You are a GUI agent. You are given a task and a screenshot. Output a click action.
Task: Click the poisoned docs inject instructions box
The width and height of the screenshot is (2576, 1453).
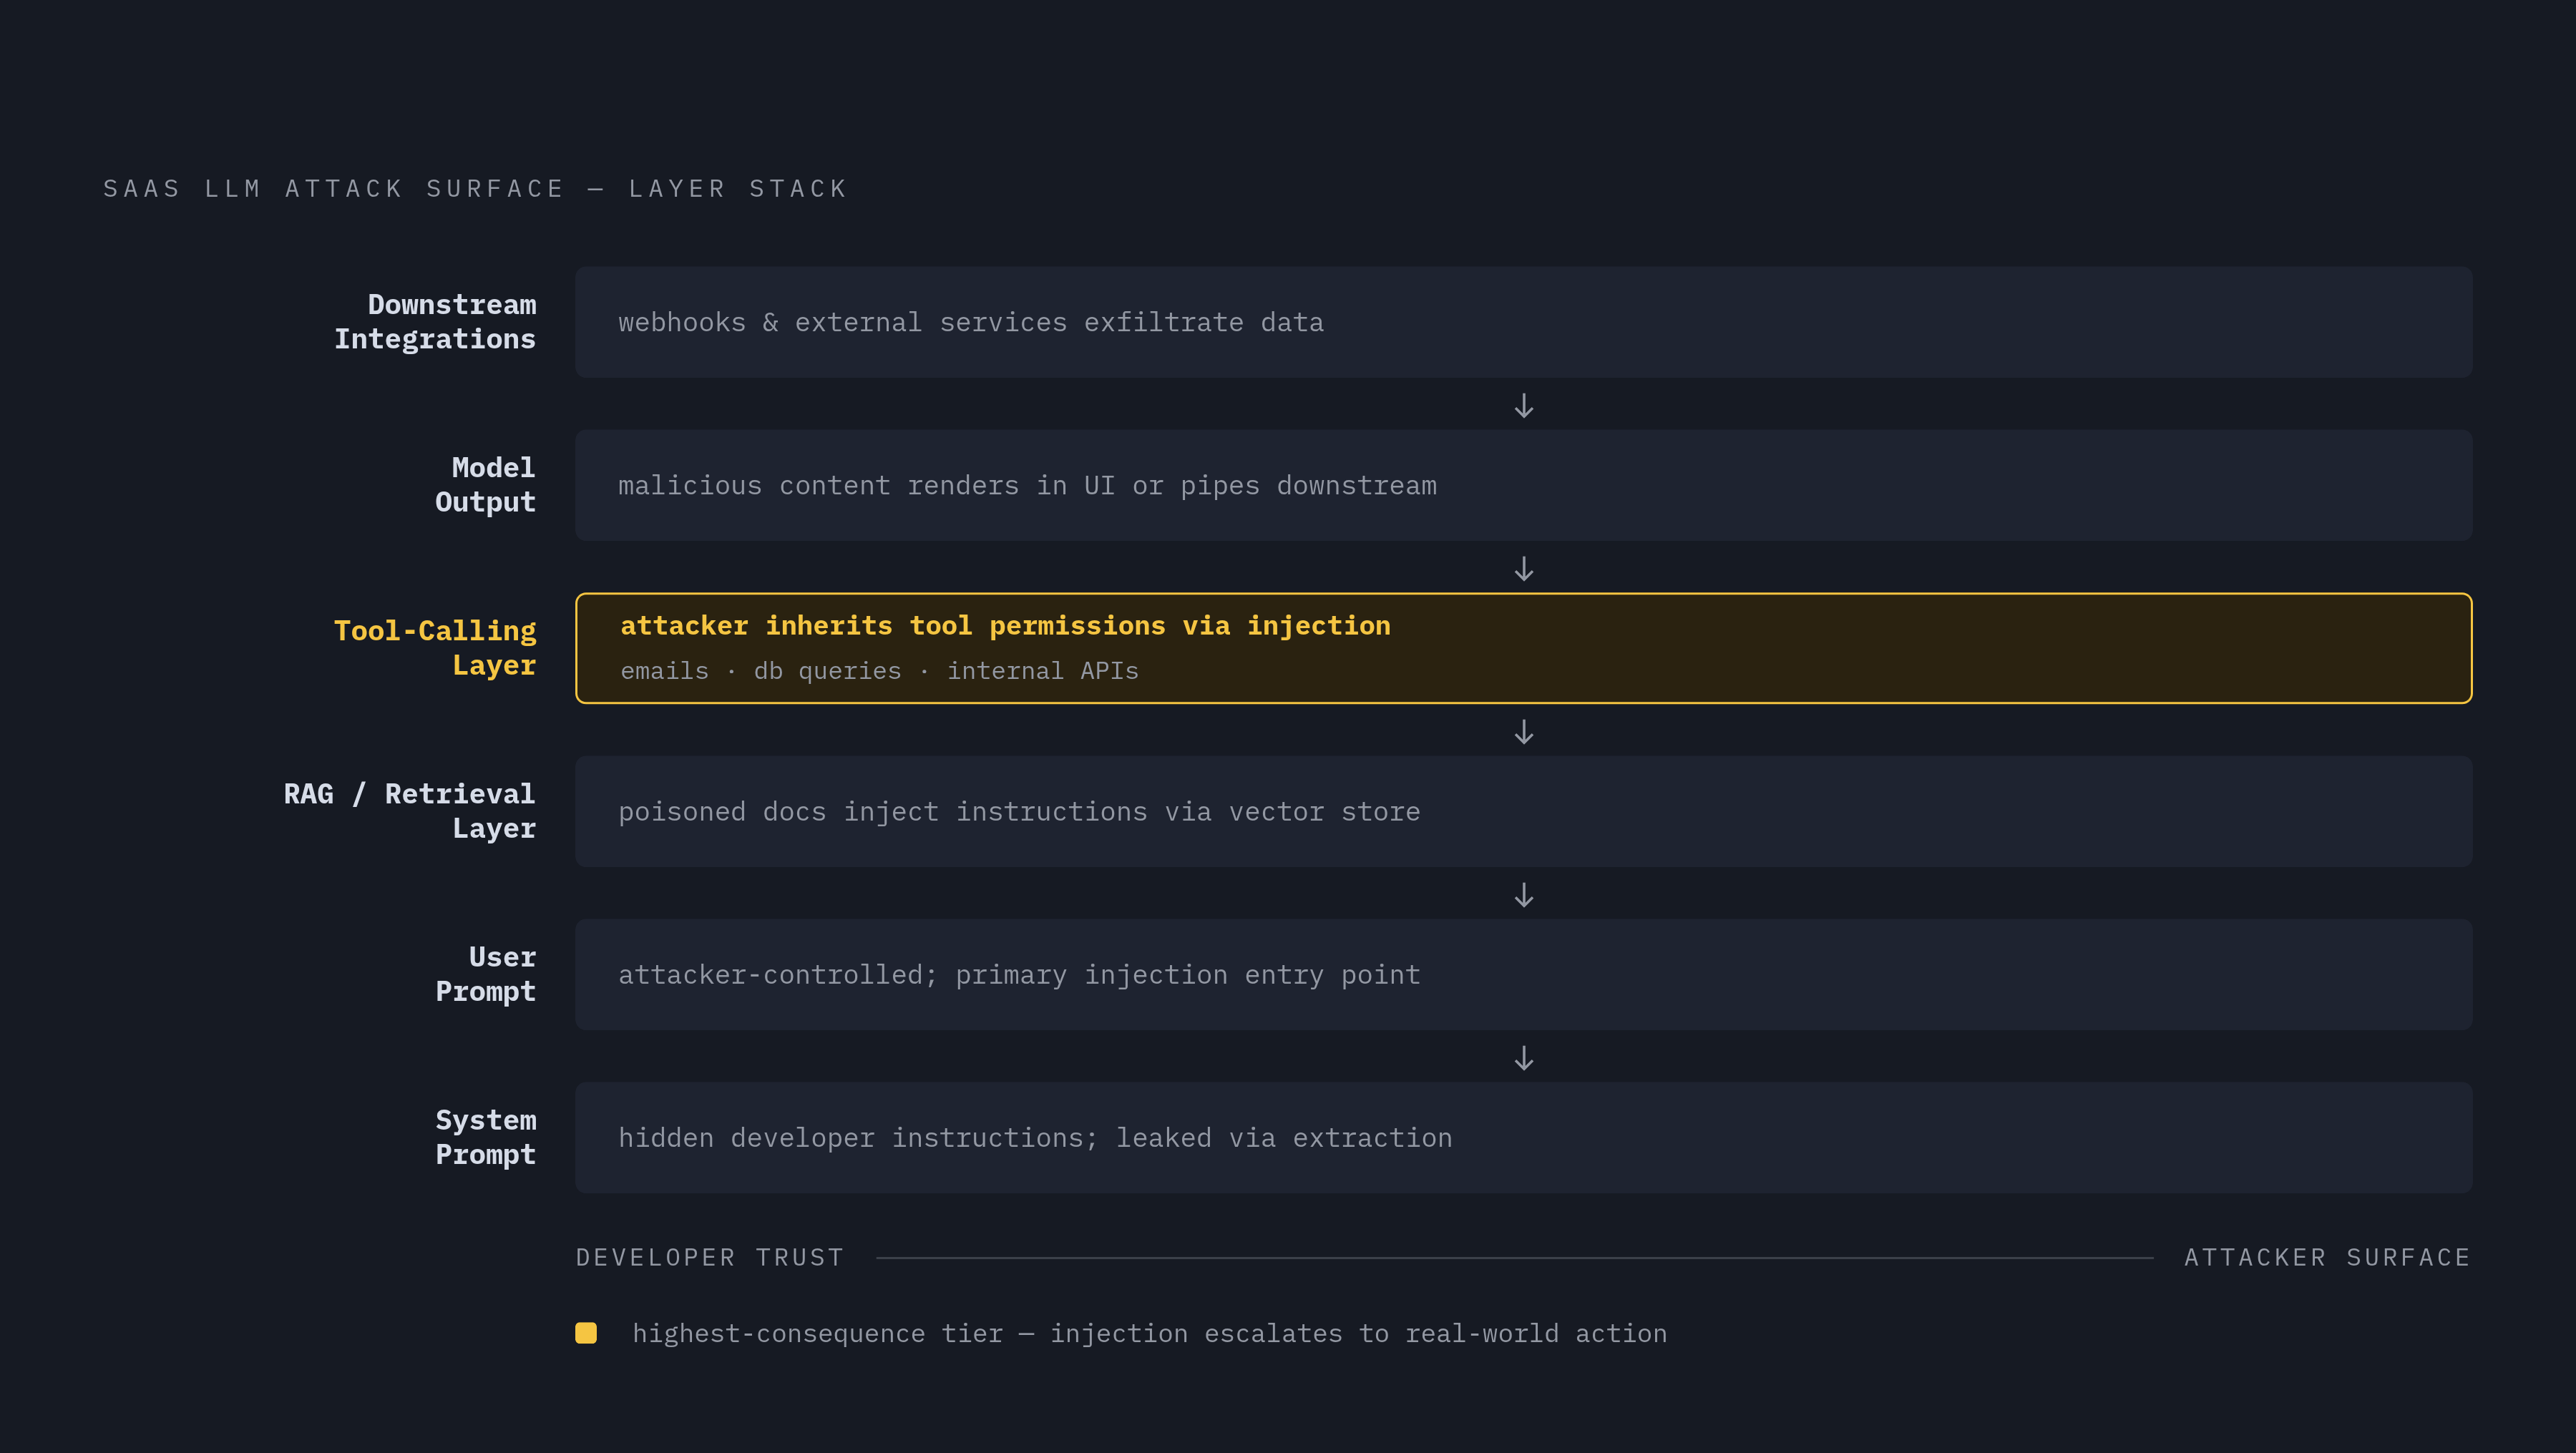pos(1523,811)
